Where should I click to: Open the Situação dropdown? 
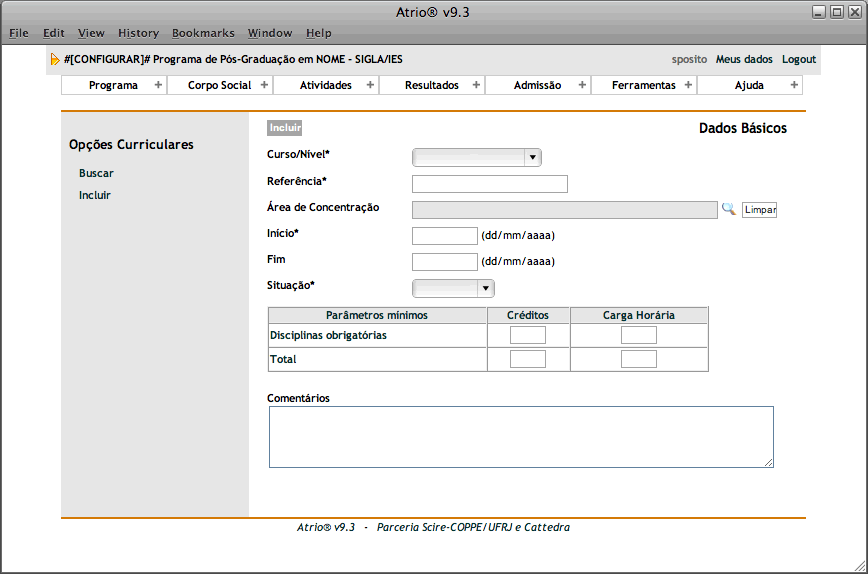(x=454, y=288)
